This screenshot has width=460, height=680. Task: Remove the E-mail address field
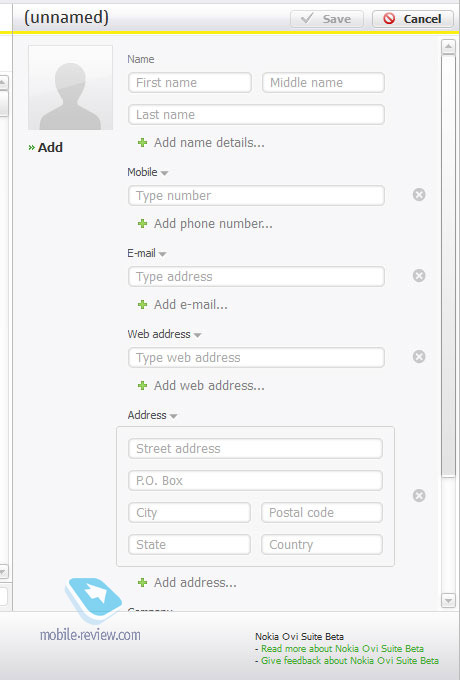point(419,276)
